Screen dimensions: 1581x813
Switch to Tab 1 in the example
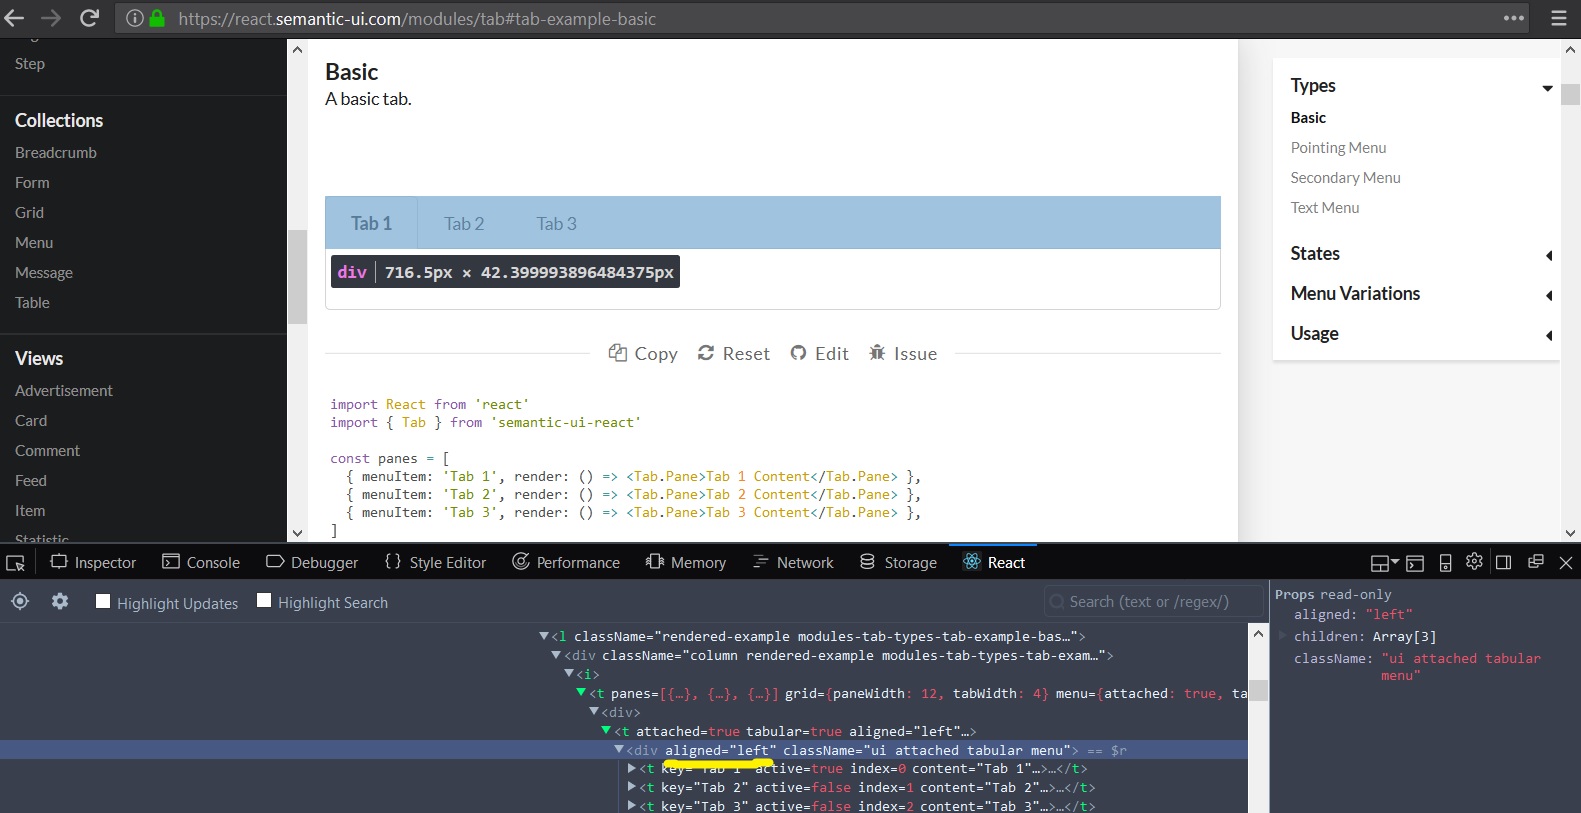(x=371, y=223)
